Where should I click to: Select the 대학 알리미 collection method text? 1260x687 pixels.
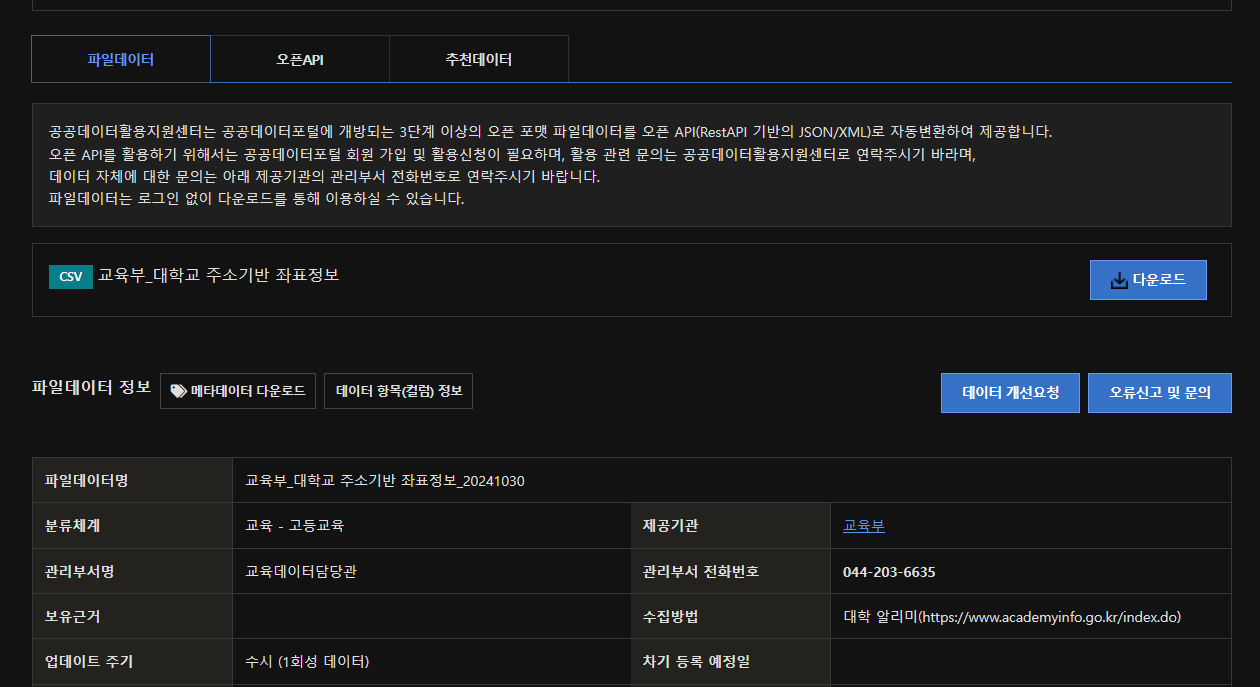pyautogui.click(x=1012, y=617)
